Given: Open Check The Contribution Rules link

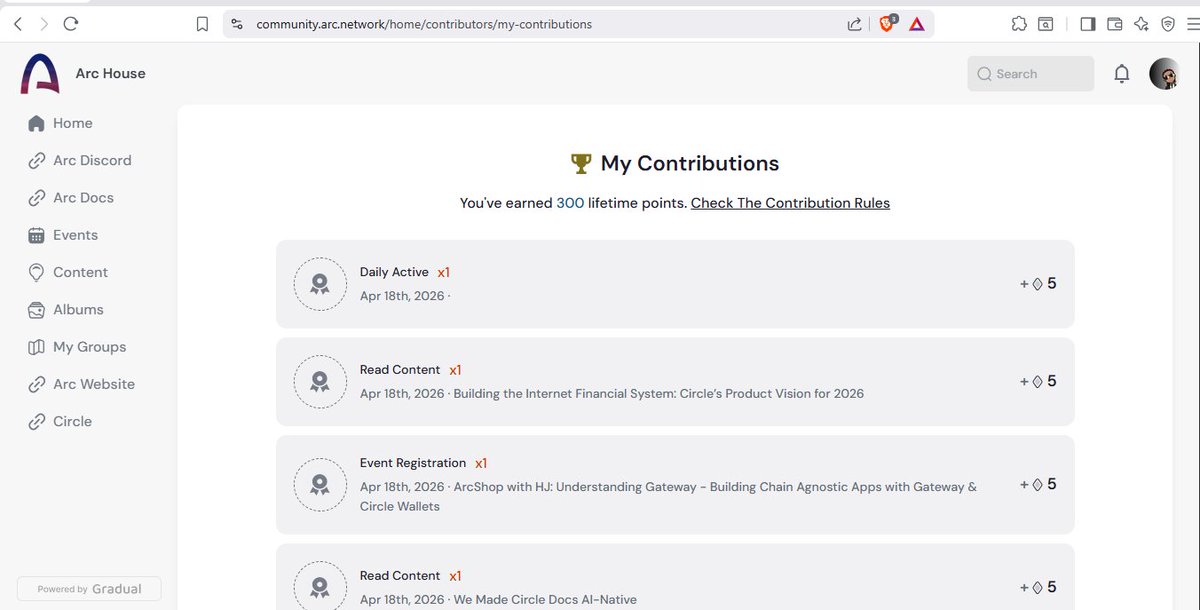Looking at the screenshot, I should 790,203.
